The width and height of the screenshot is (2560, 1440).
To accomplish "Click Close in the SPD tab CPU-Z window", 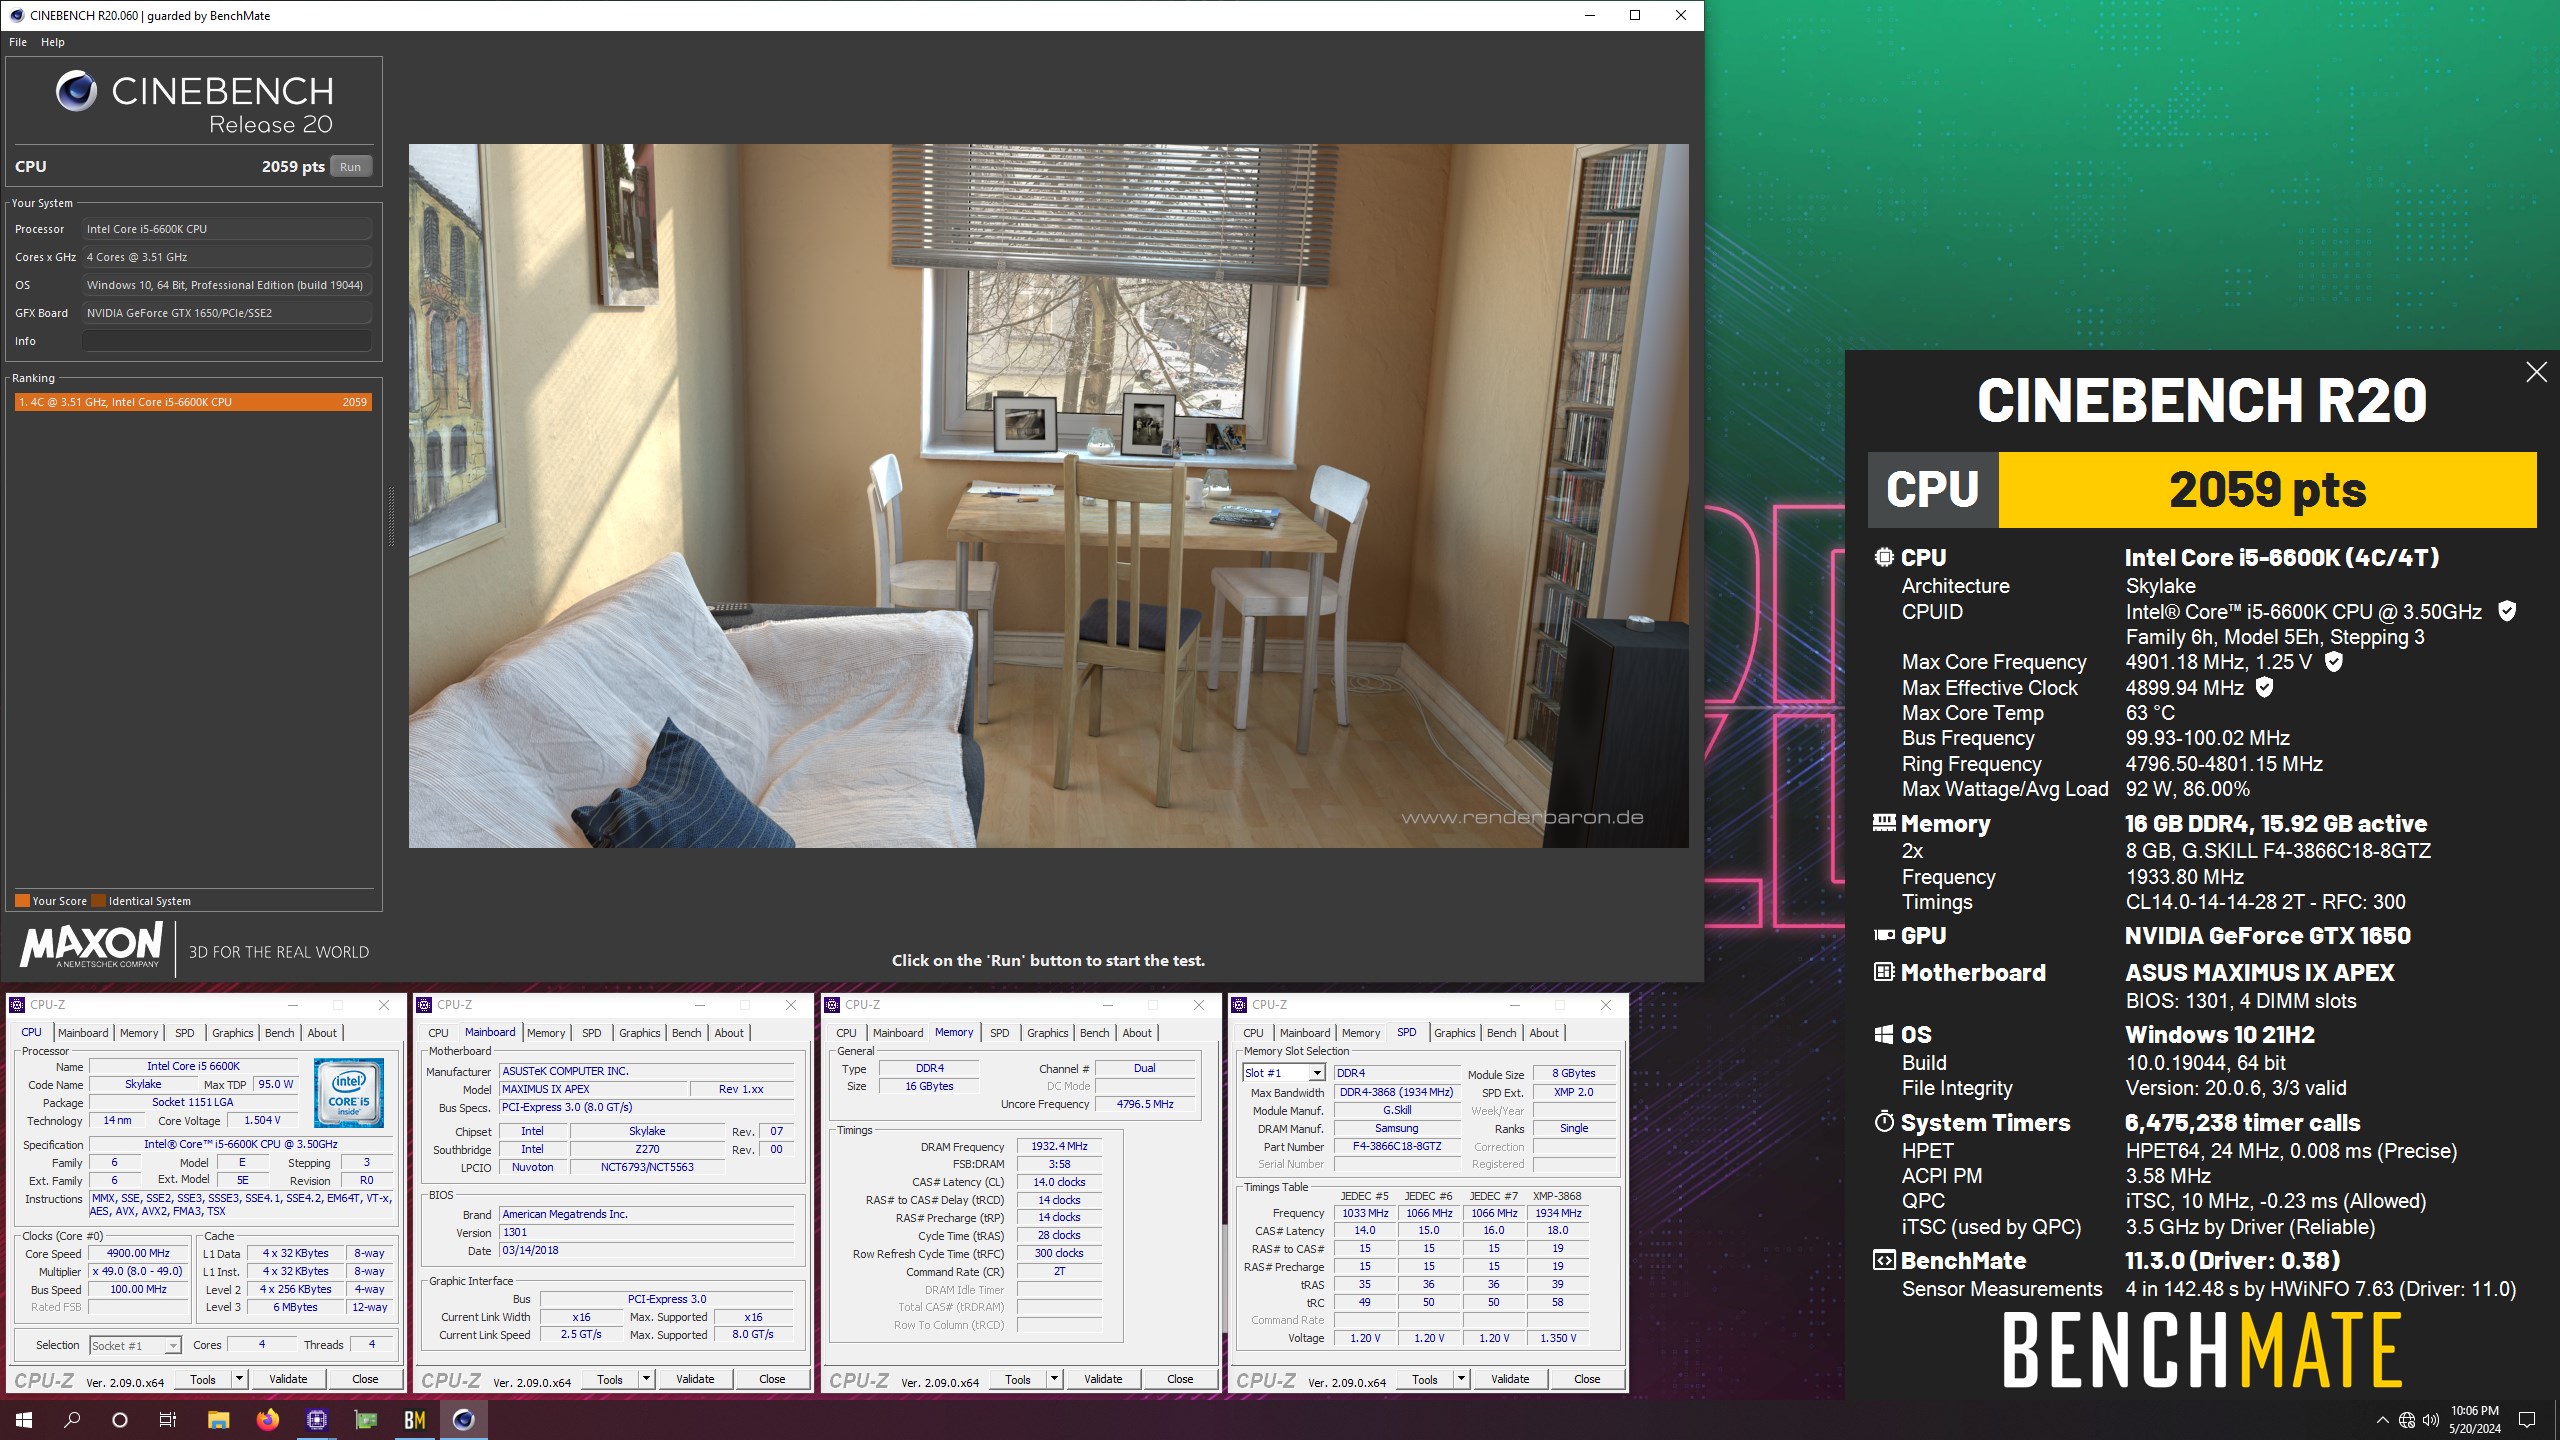I will (x=1587, y=1379).
